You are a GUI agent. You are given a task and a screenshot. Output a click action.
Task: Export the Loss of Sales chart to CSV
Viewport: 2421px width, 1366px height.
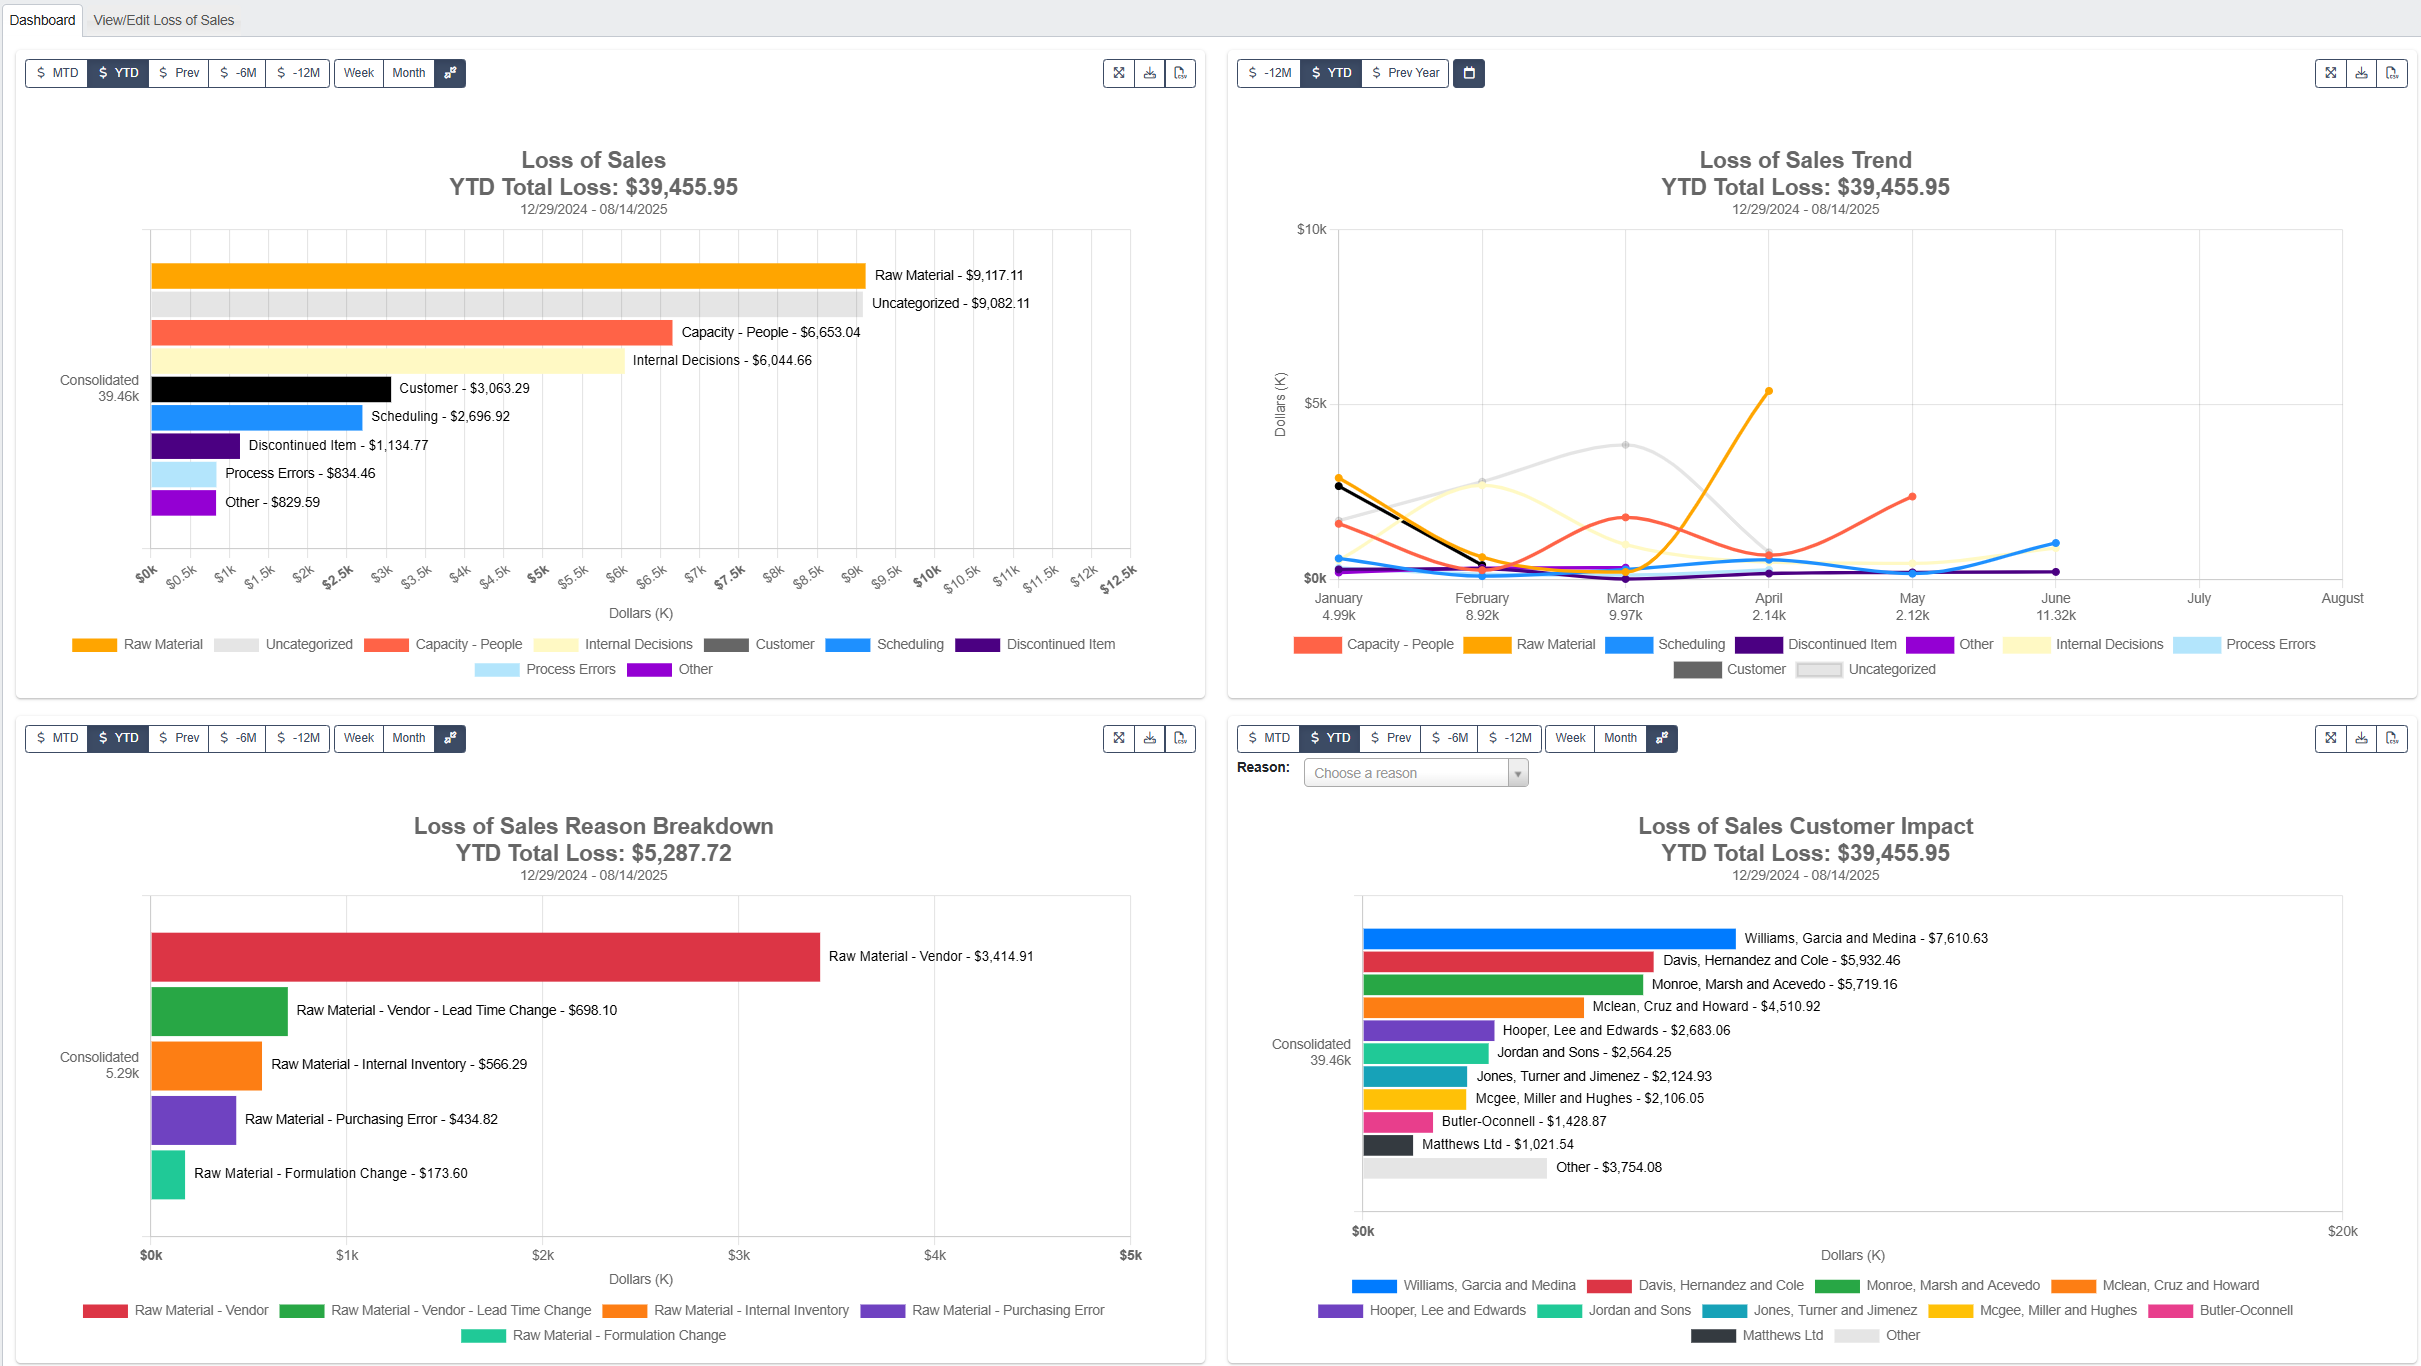coord(1181,73)
